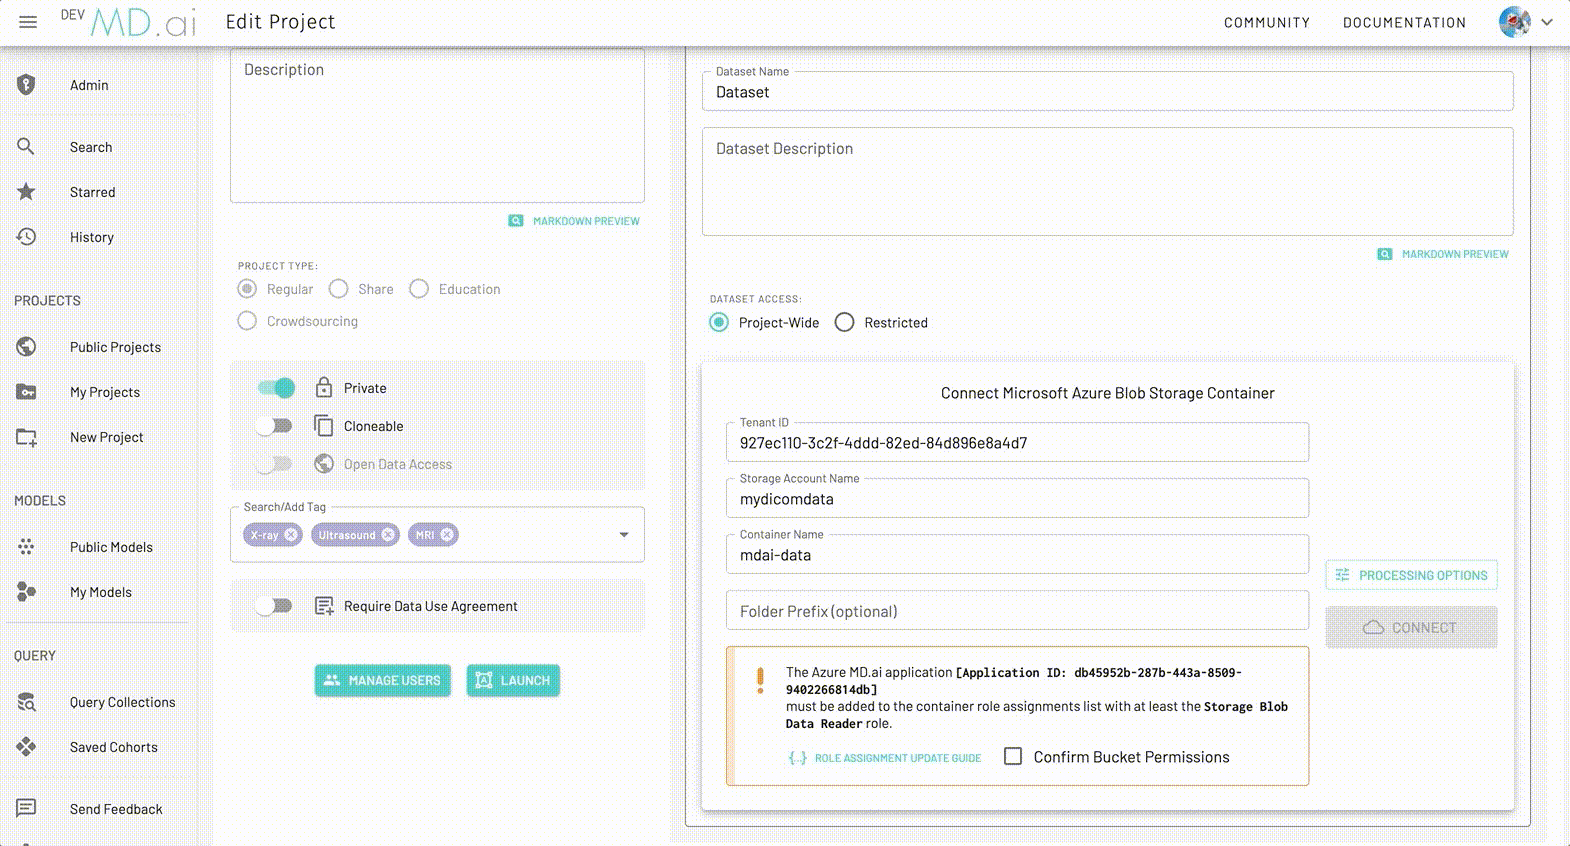Select Project-Wide dataset access
The image size is (1570, 846).
pos(719,322)
